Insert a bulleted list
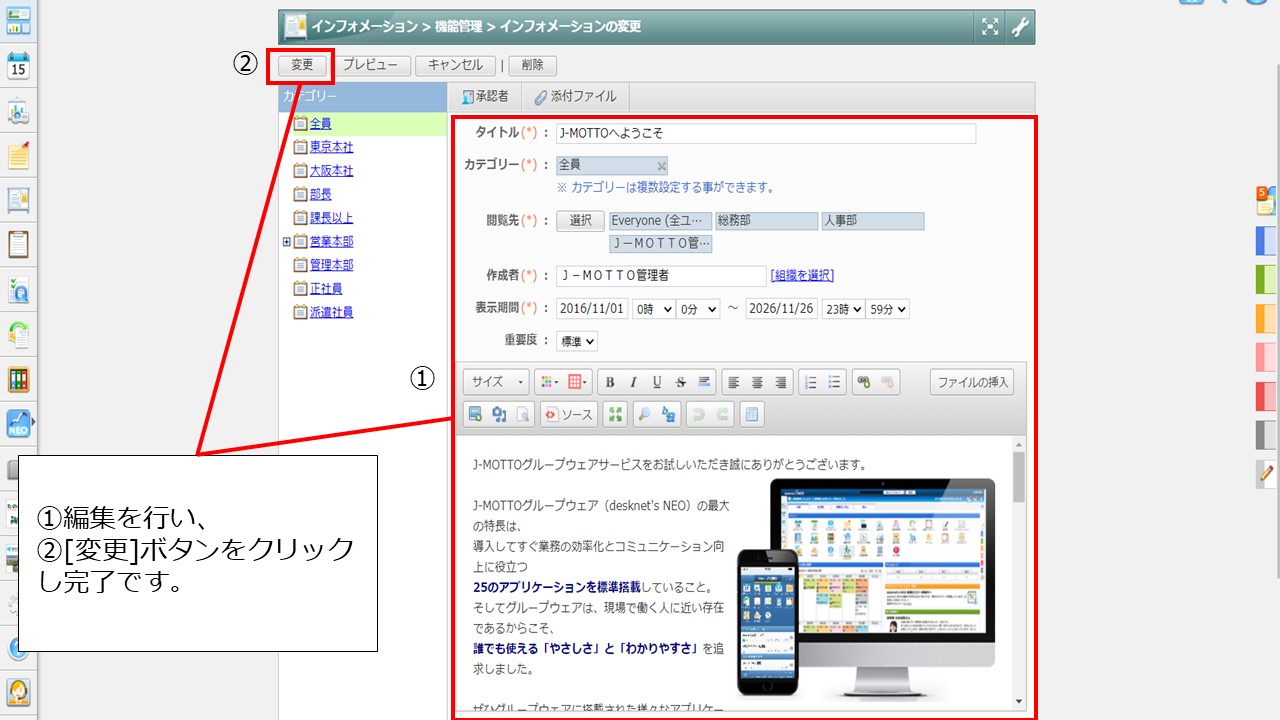The image size is (1280, 720). click(x=835, y=382)
